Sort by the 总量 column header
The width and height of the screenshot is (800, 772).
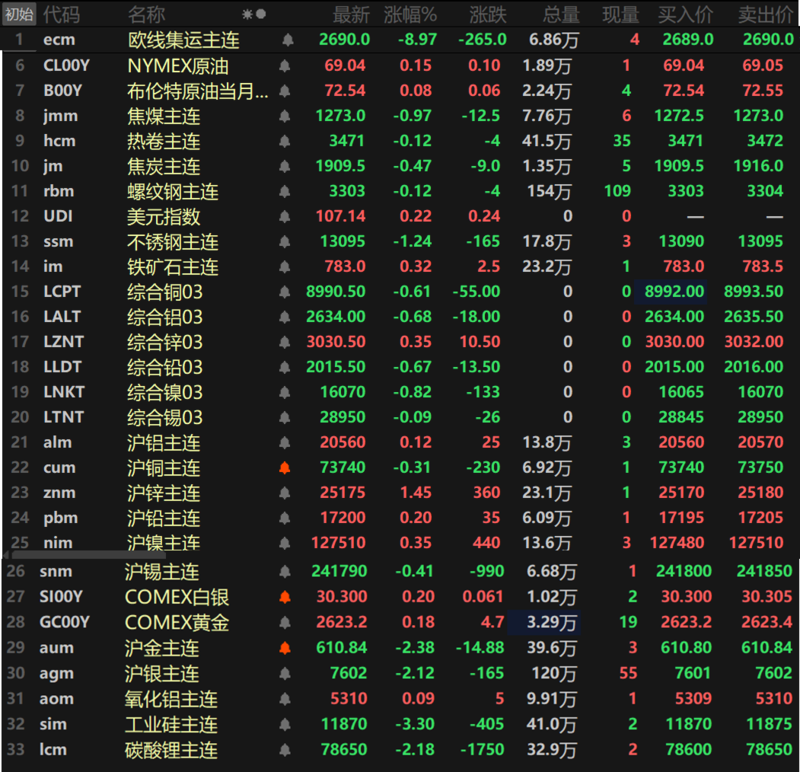(561, 15)
